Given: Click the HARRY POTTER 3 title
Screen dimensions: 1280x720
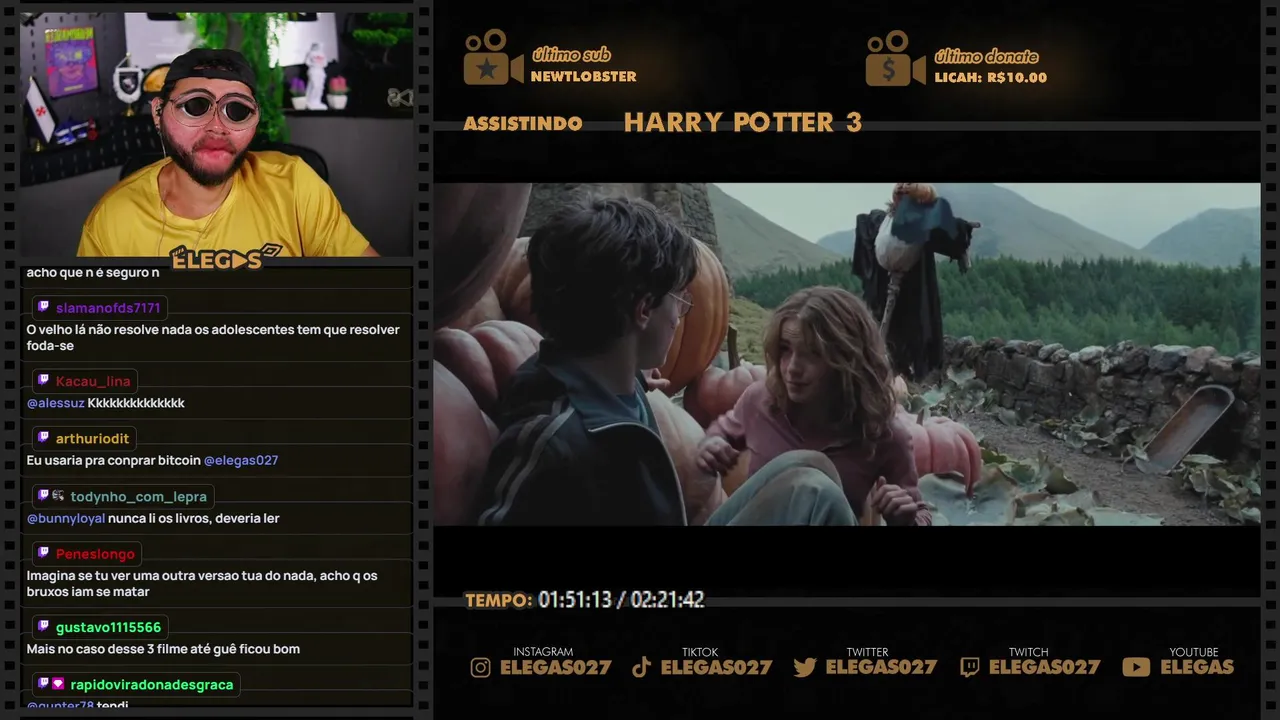Looking at the screenshot, I should pos(743,123).
